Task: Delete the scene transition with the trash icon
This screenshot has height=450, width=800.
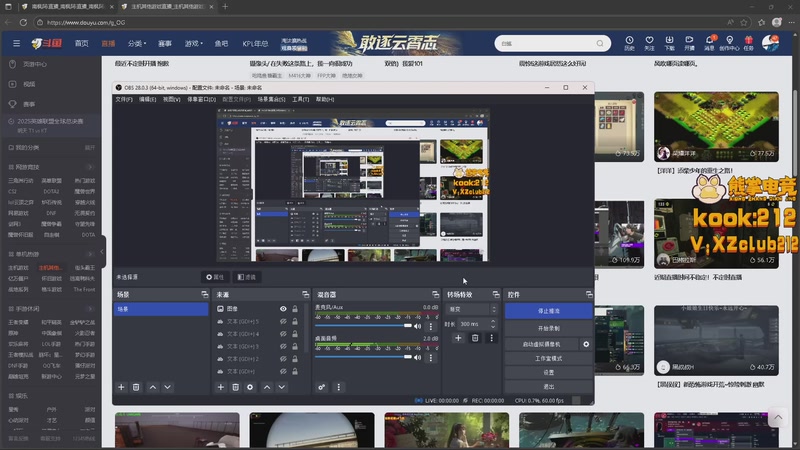Action: [x=475, y=338]
